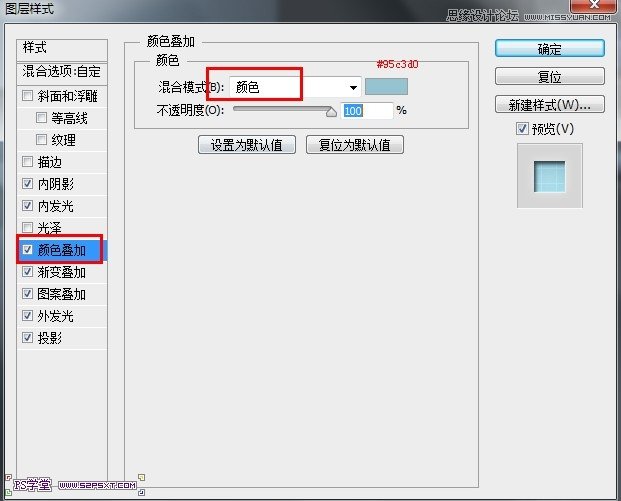Click the style preview thumbnail

pos(550,175)
